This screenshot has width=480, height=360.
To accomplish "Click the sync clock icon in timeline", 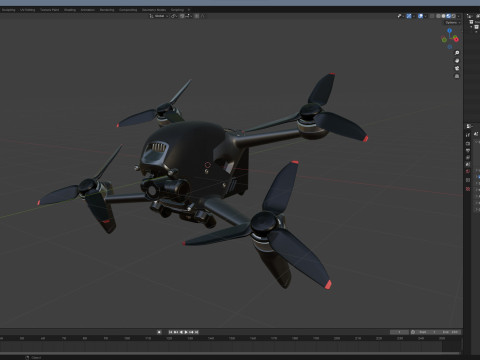I will click(x=413, y=332).
